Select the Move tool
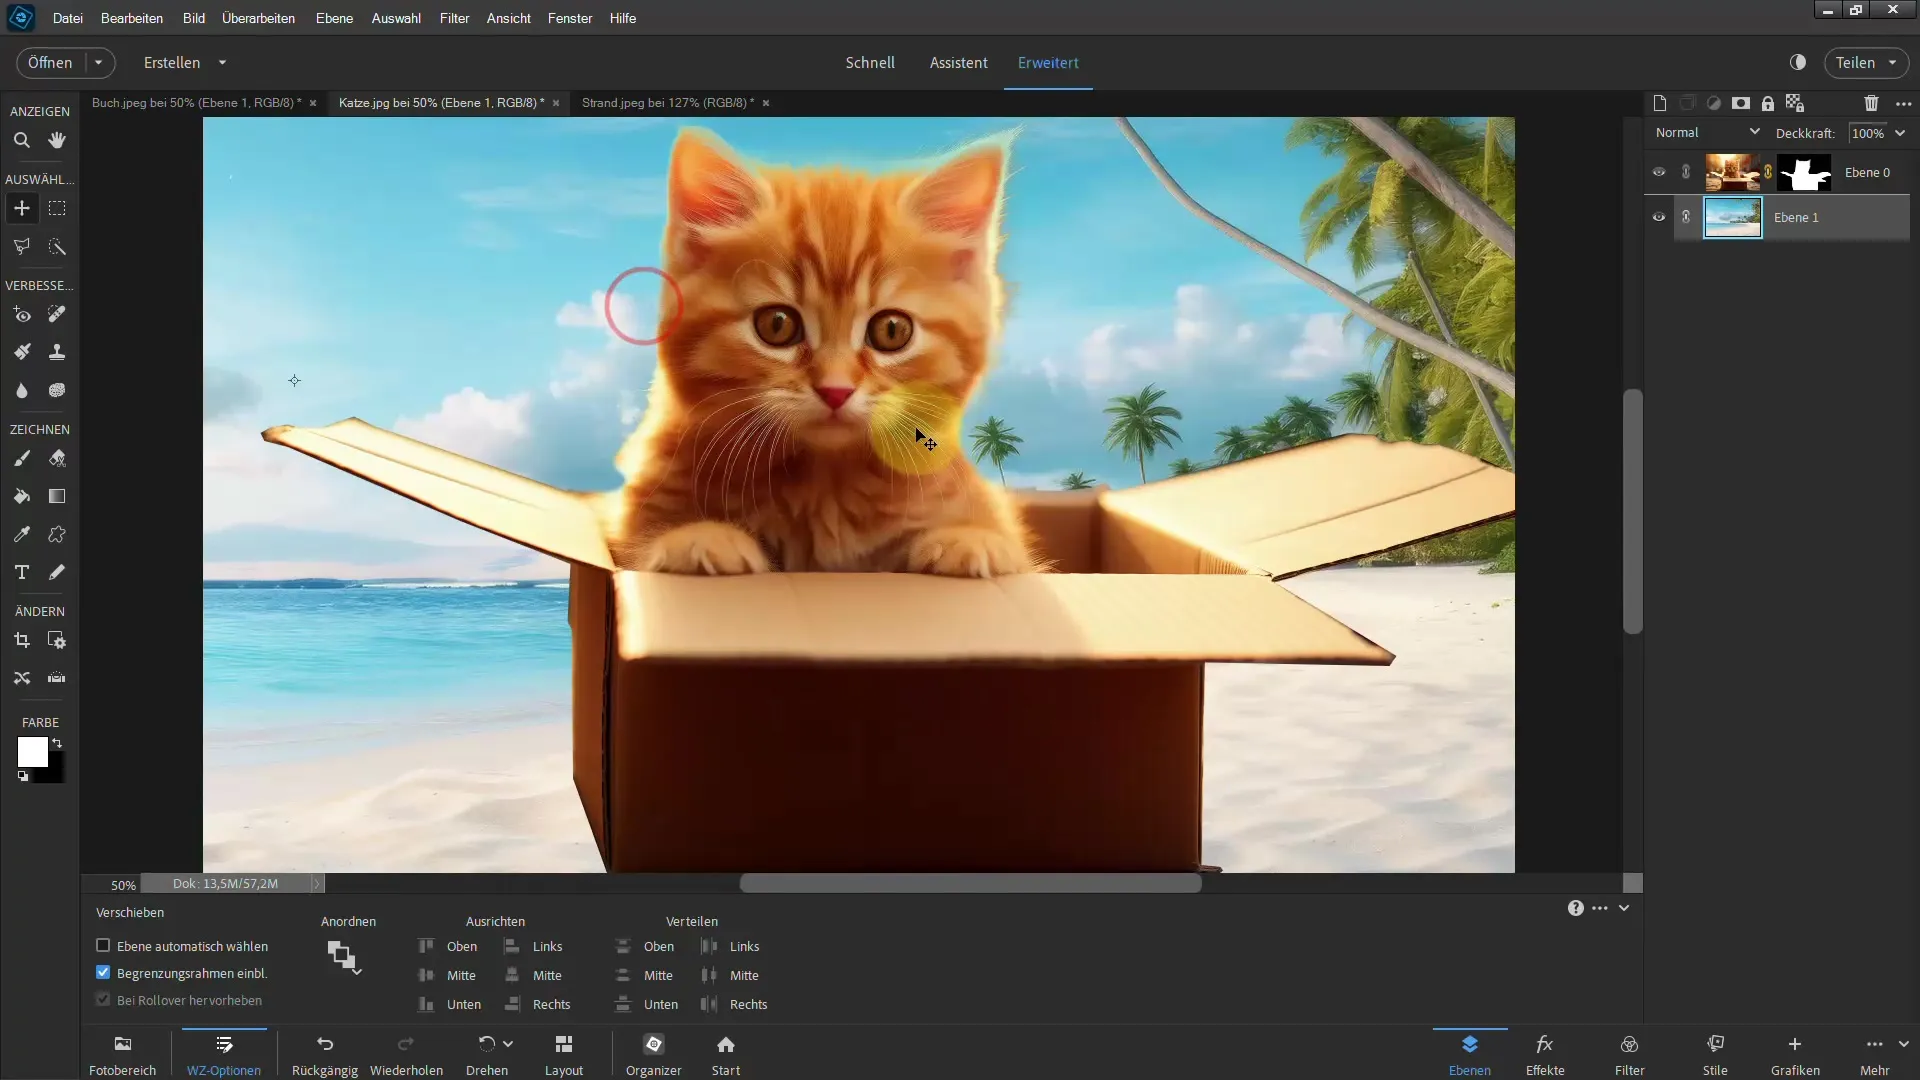The height and width of the screenshot is (1080, 1920). [x=21, y=208]
